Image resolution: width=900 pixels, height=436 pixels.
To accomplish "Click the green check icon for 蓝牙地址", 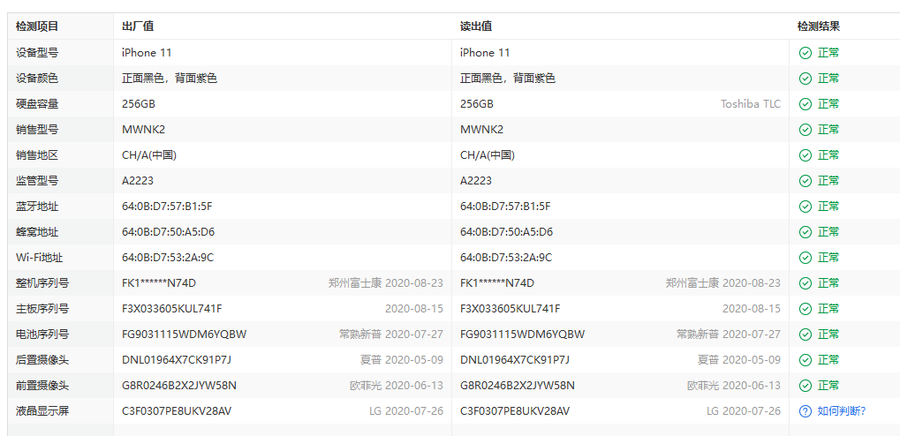I will [805, 206].
